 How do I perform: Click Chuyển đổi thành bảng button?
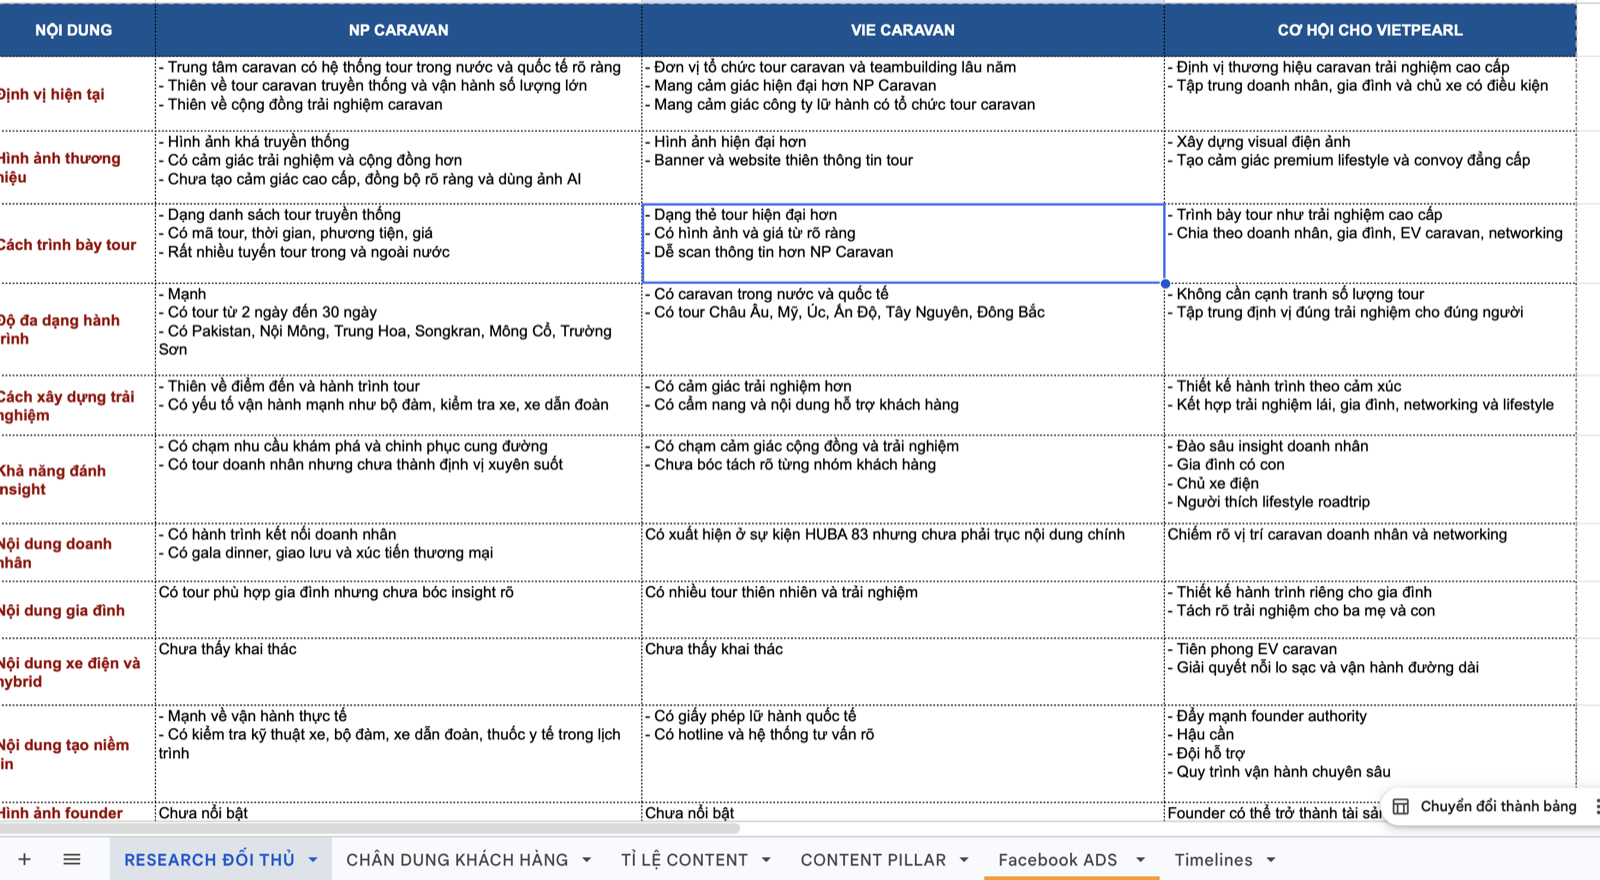coord(1488,806)
